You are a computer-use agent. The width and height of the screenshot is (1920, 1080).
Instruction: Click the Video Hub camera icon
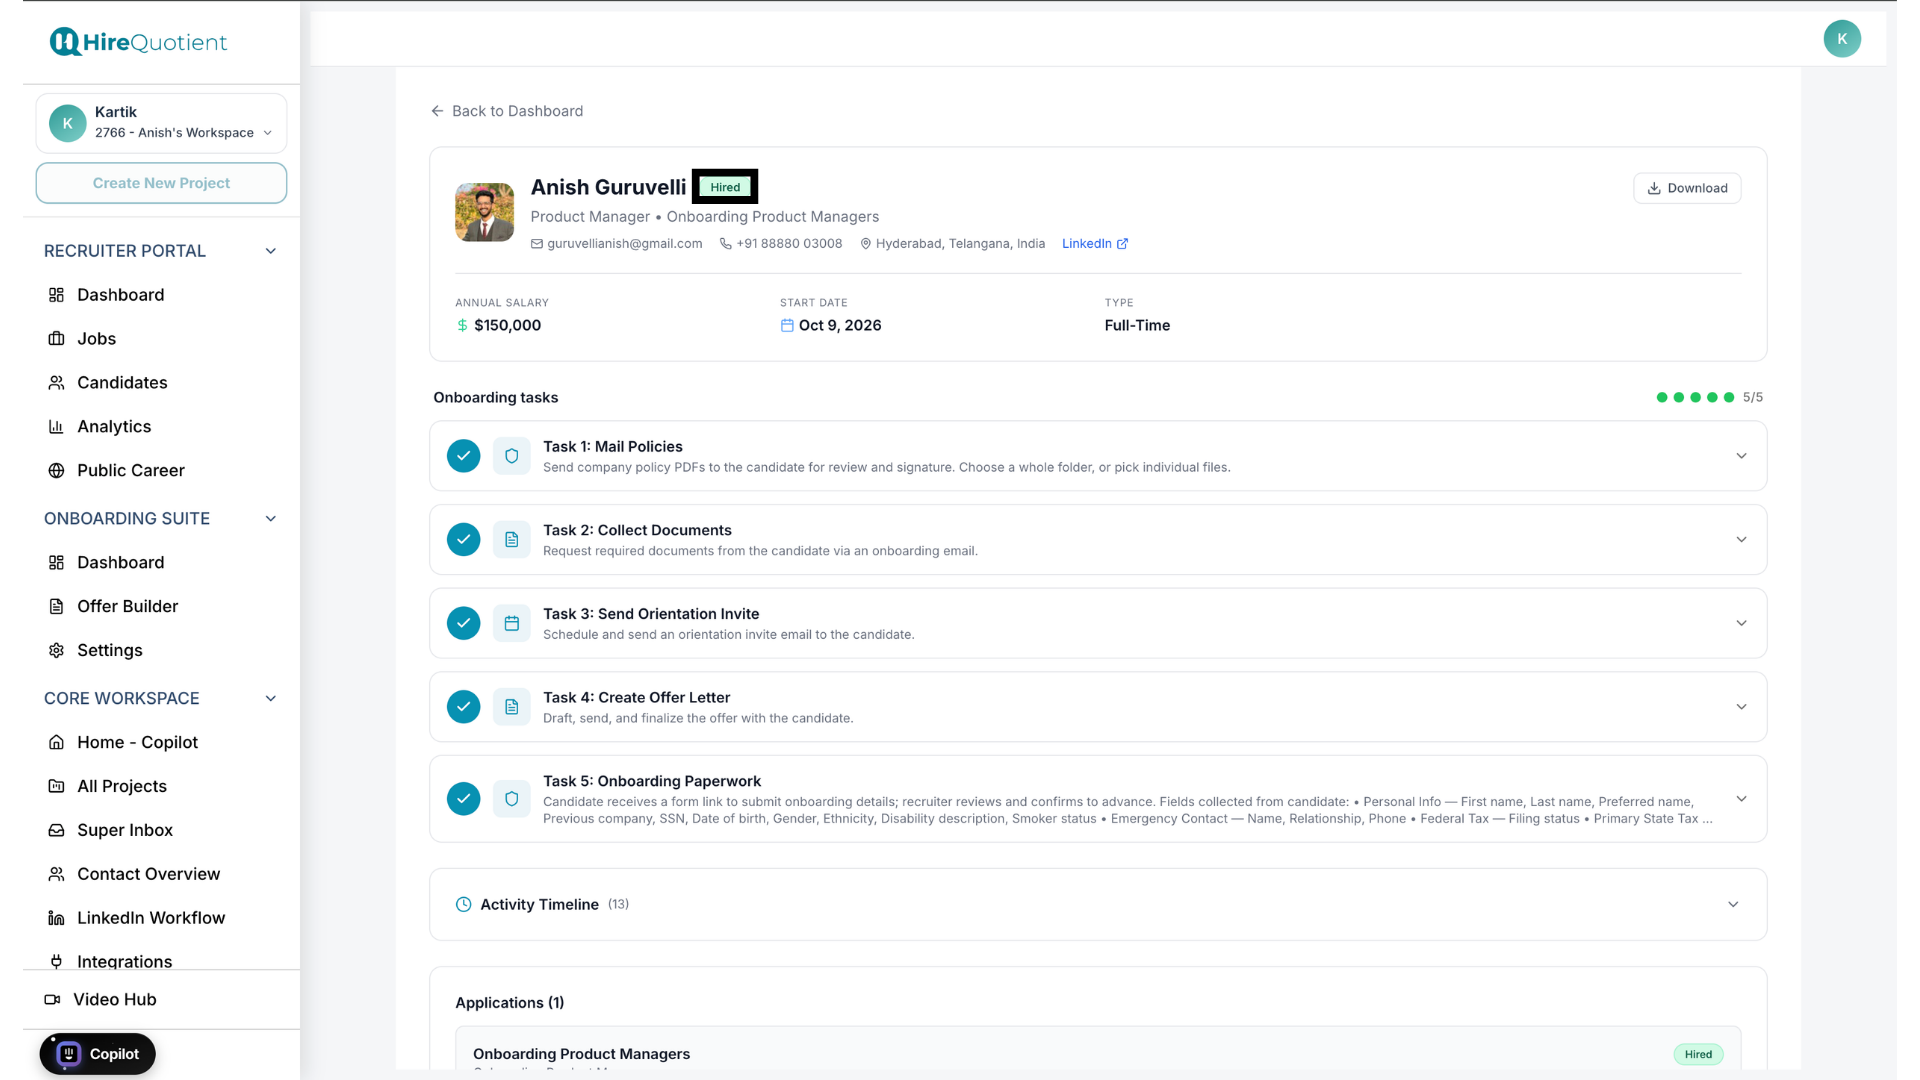click(52, 1000)
